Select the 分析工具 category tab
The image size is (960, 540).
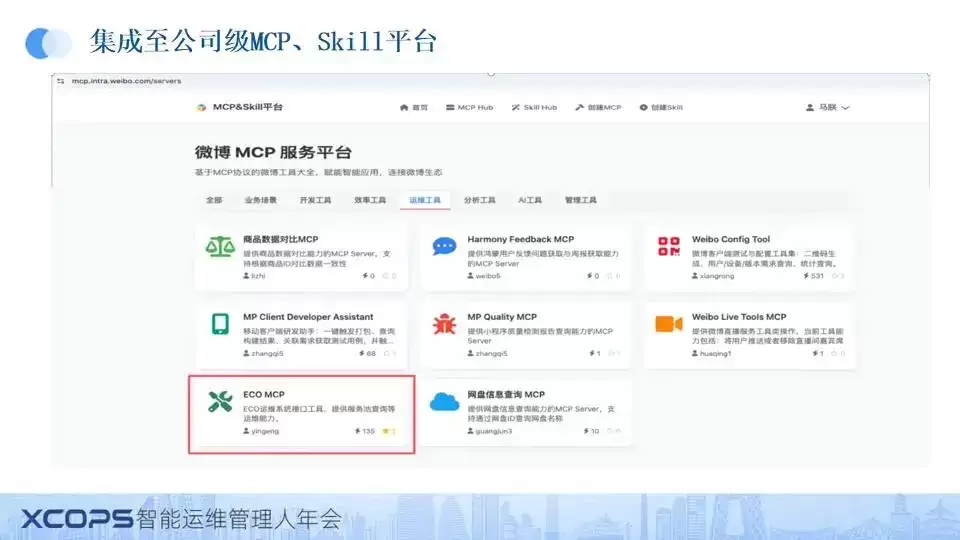[479, 200]
